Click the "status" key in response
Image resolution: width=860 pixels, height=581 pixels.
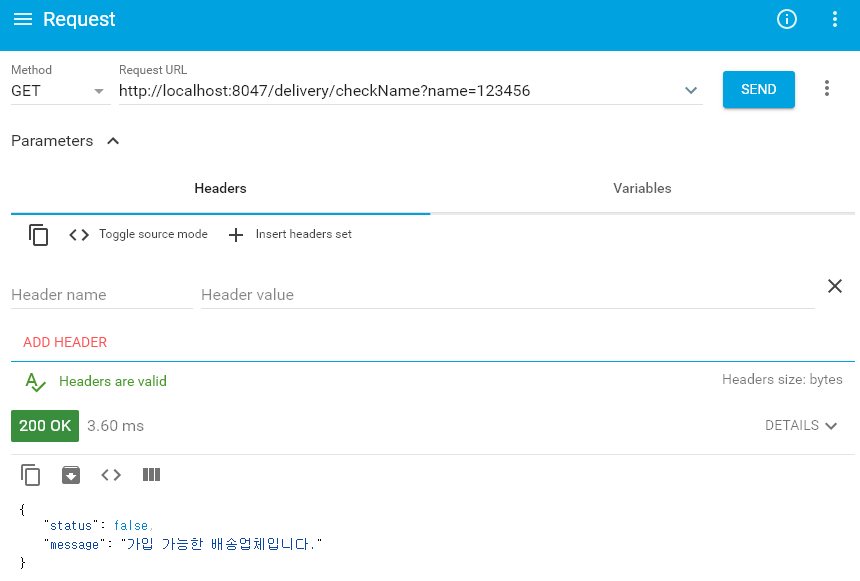71,526
